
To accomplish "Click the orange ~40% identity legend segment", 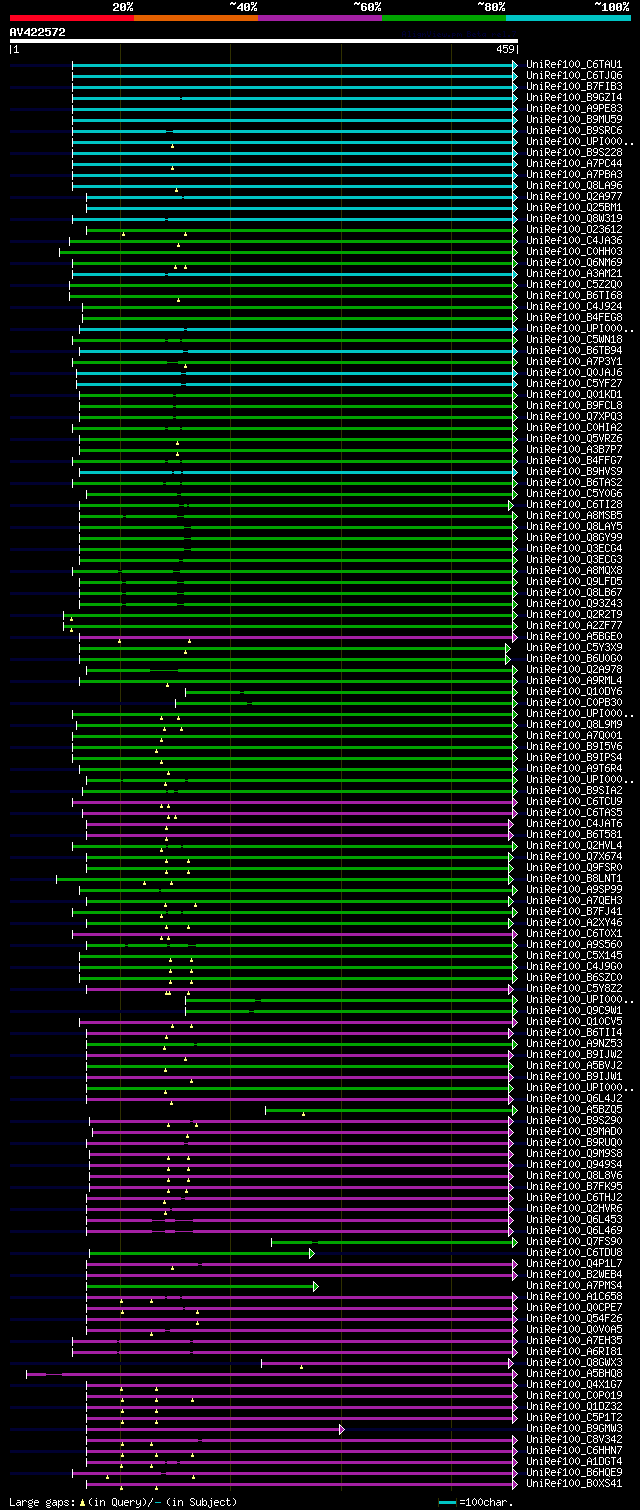I will 196,18.
